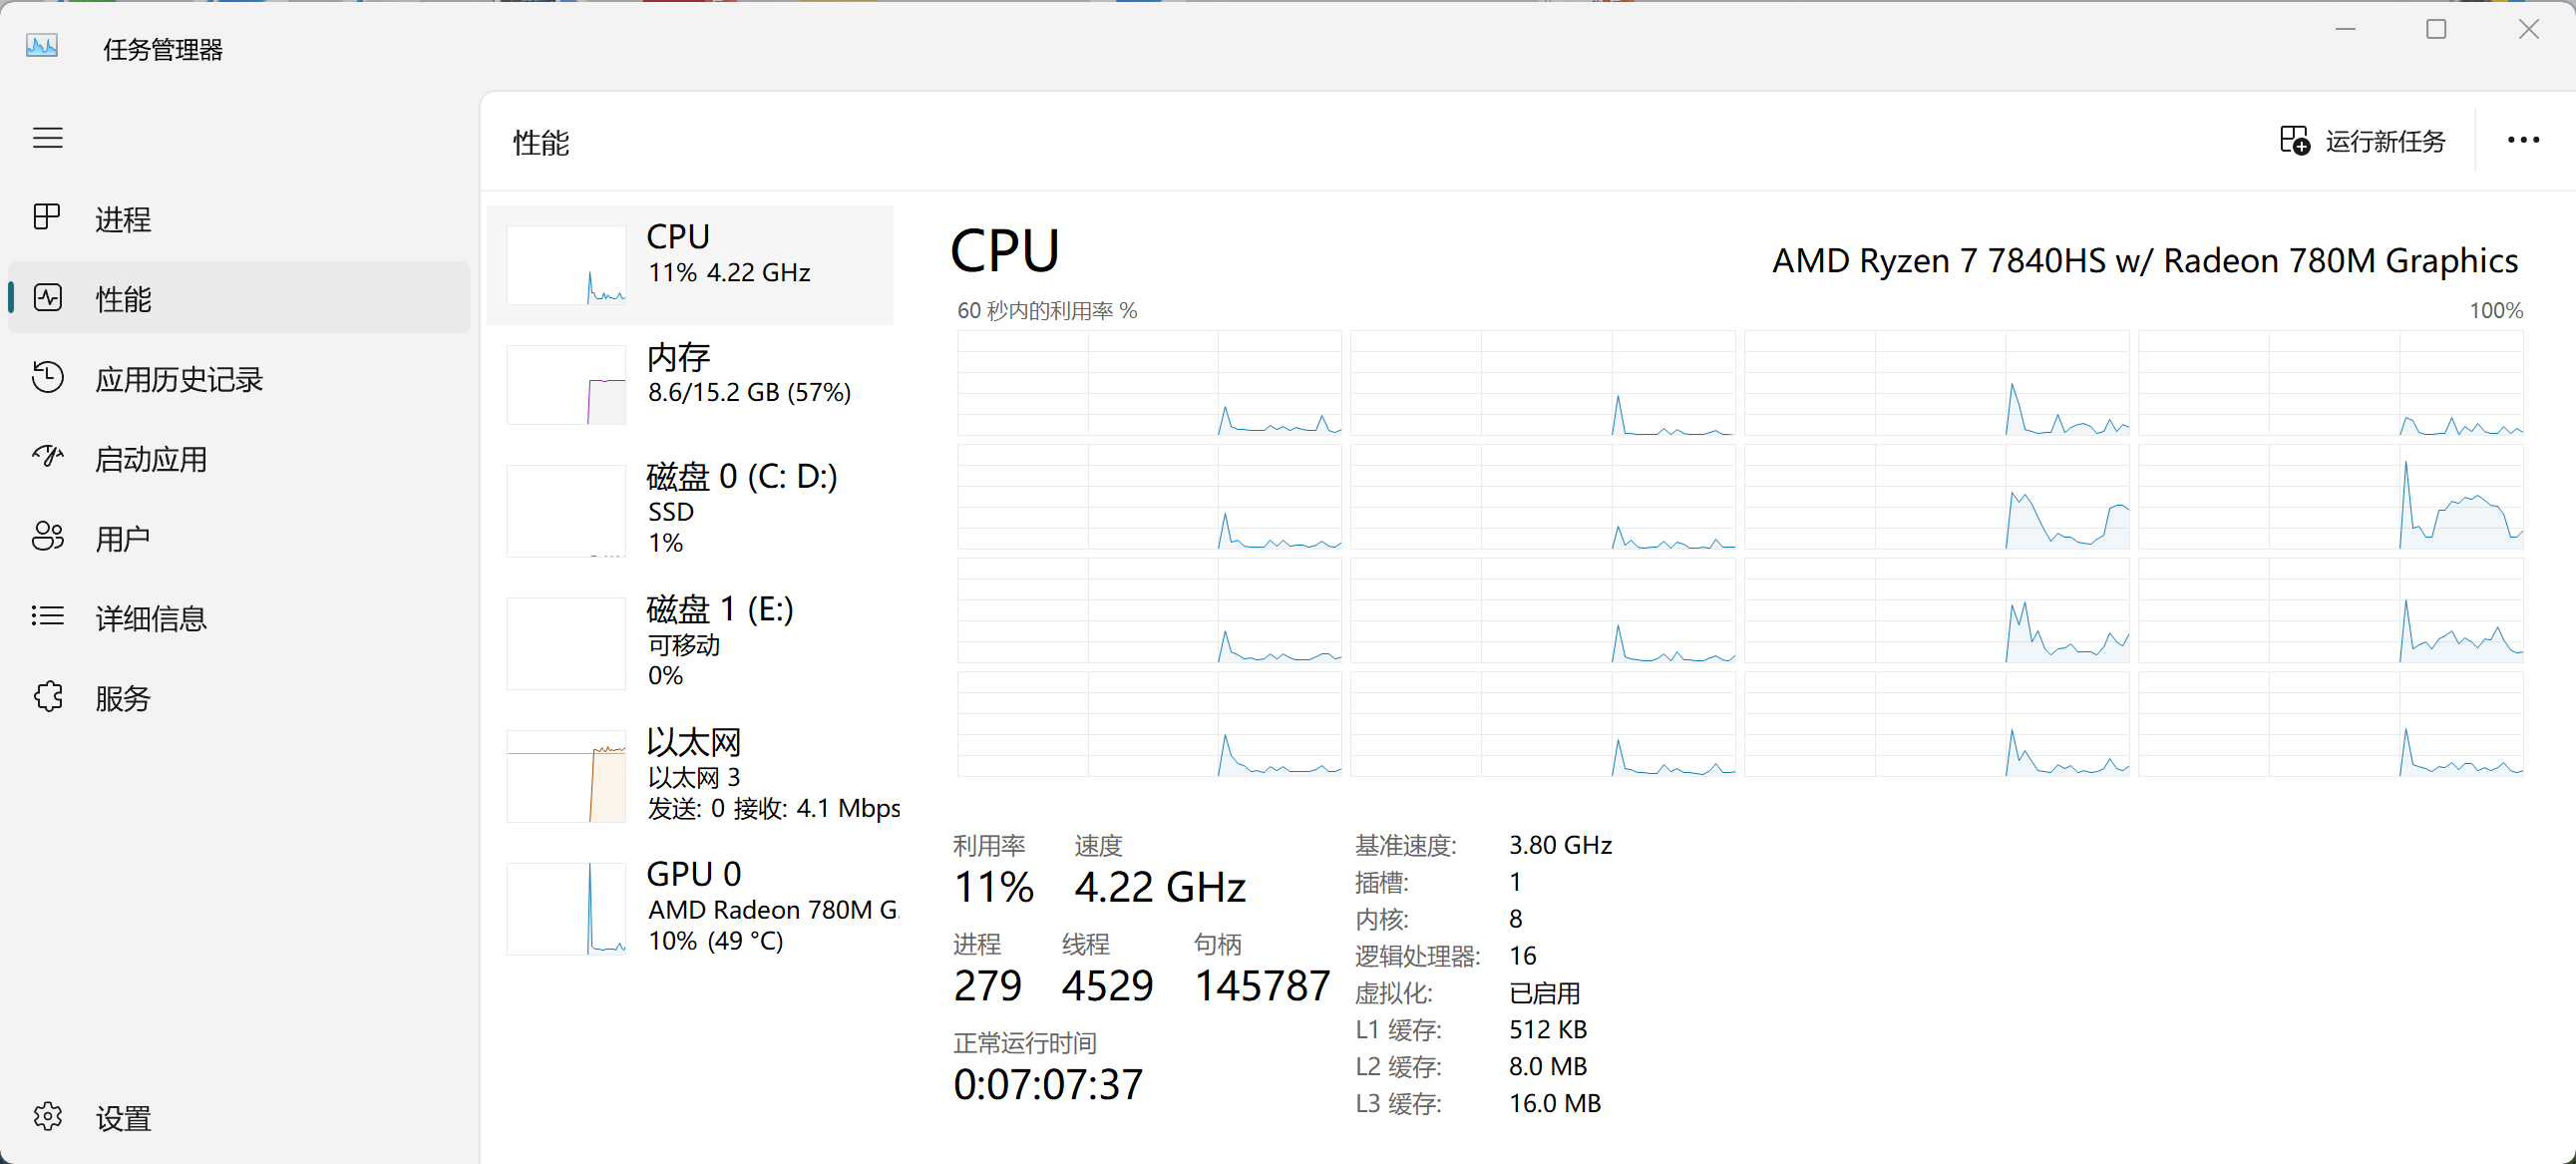Click the 进程 (Processes) icon in sidebar
This screenshot has height=1164, width=2576.
(x=47, y=217)
